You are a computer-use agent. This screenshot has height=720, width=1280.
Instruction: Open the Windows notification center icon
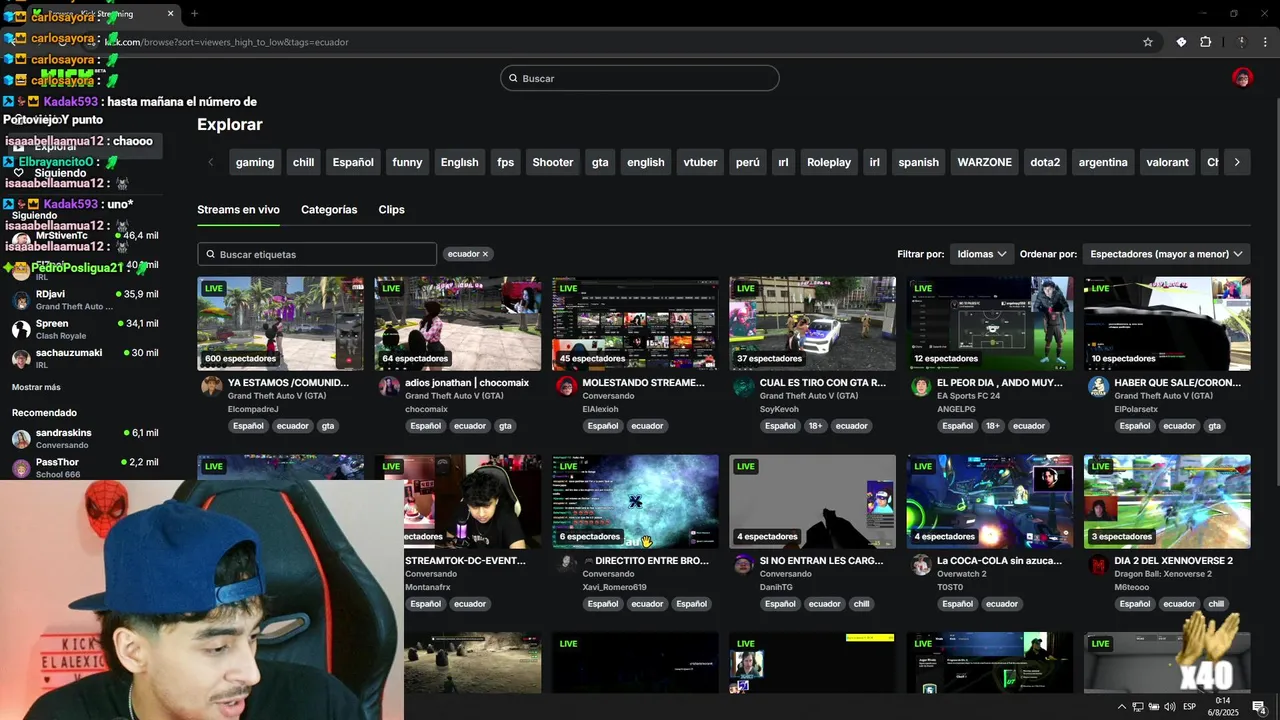(1259, 707)
